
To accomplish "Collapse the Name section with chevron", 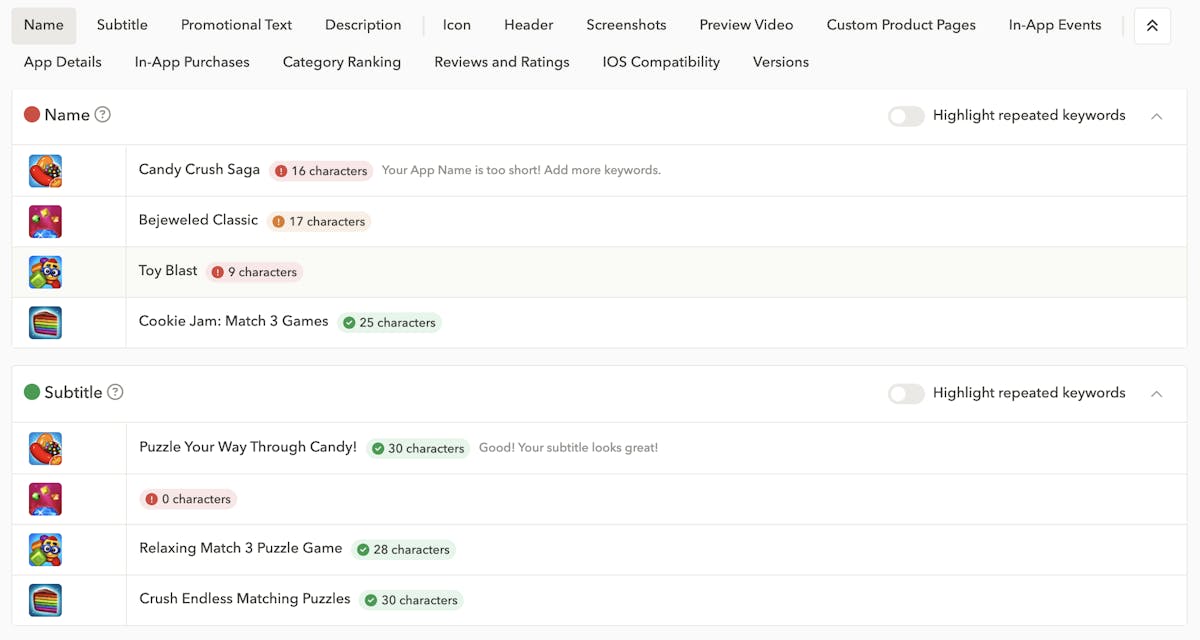I will pyautogui.click(x=1156, y=116).
